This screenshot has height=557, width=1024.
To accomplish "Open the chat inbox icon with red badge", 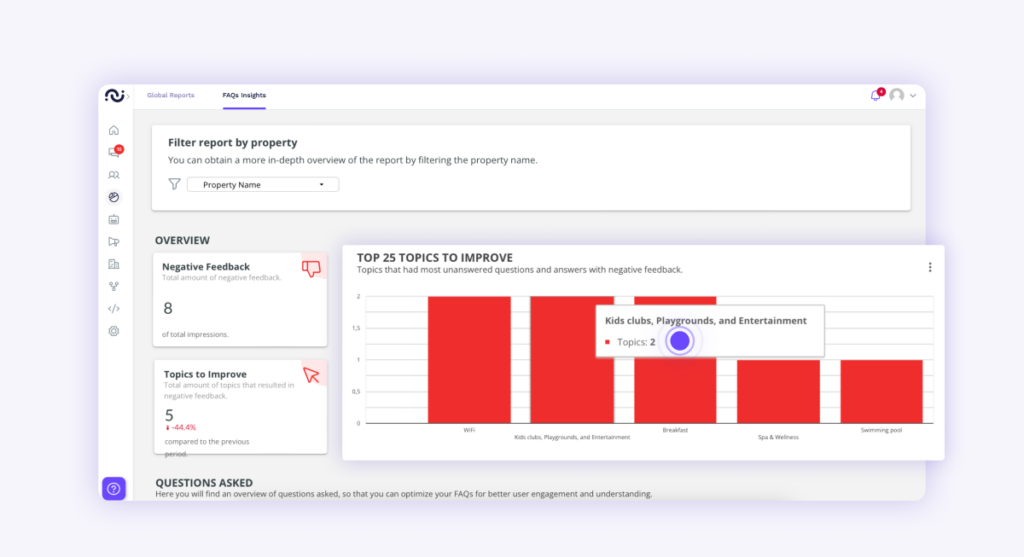I will click(x=114, y=152).
